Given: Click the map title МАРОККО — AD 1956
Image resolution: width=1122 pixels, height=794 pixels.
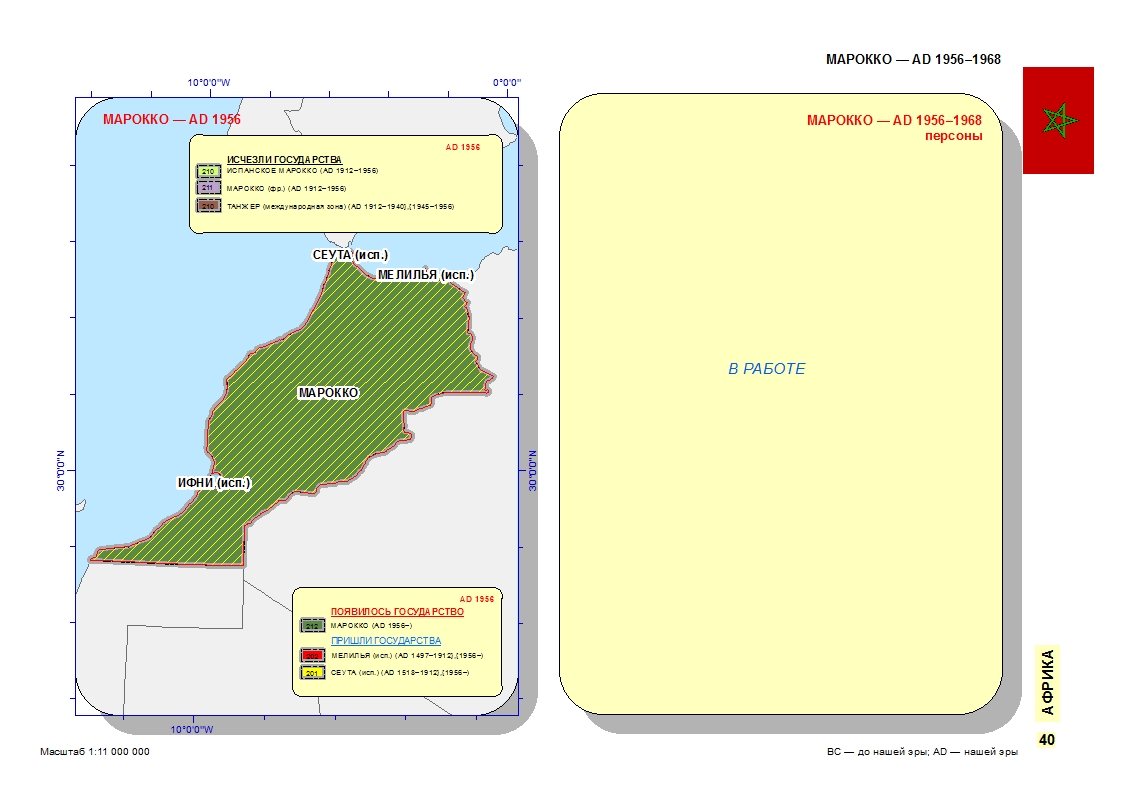Looking at the screenshot, I should tap(172, 119).
